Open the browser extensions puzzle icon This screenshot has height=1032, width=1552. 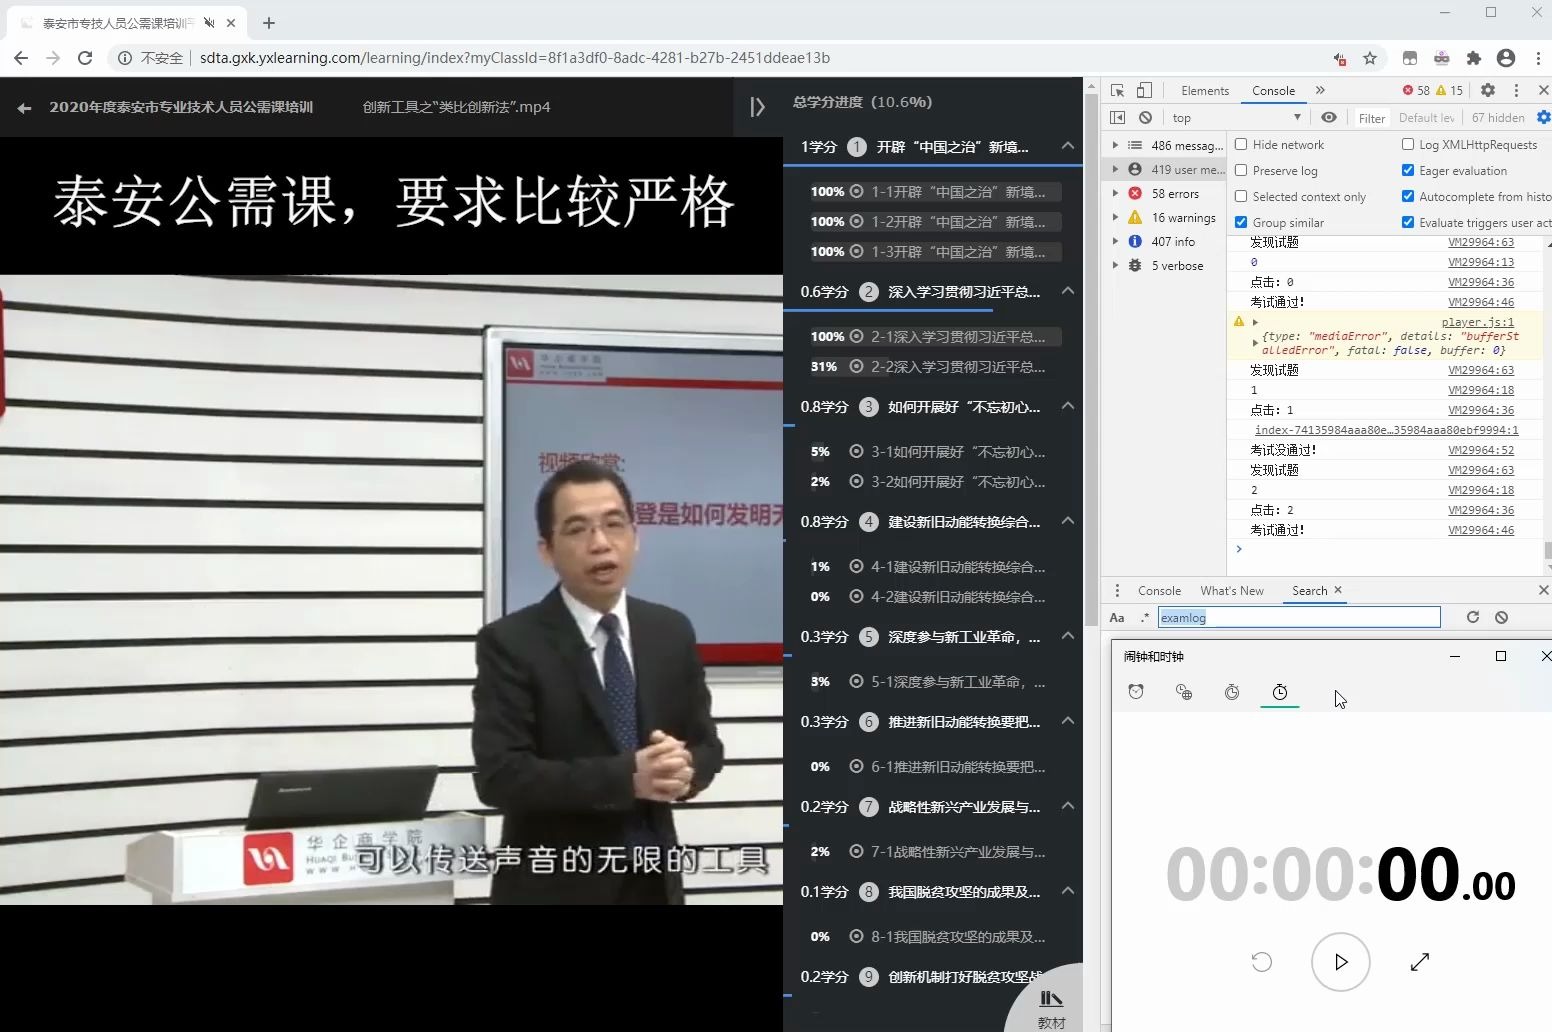click(x=1473, y=58)
